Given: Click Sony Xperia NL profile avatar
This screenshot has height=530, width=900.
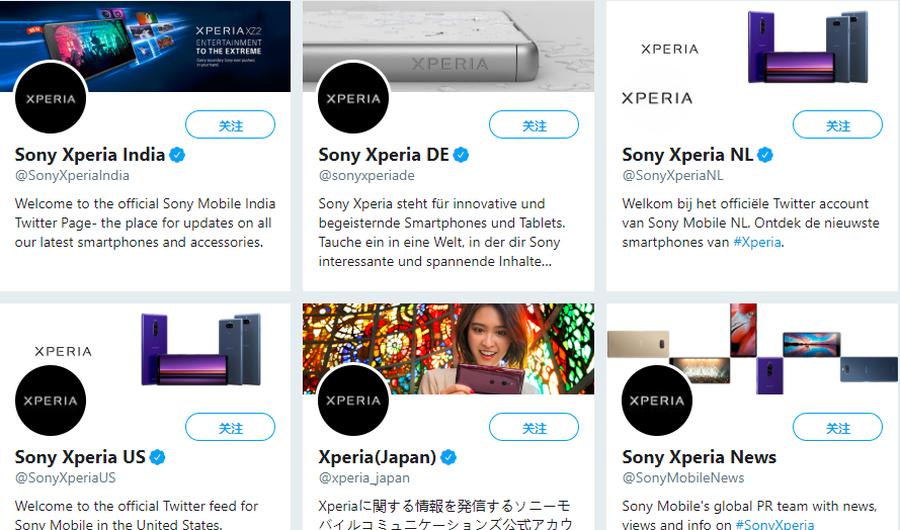Looking at the screenshot, I should point(656,98).
